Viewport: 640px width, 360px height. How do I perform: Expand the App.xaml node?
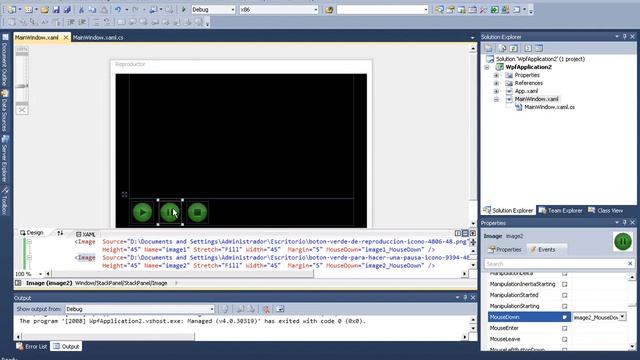click(x=496, y=91)
